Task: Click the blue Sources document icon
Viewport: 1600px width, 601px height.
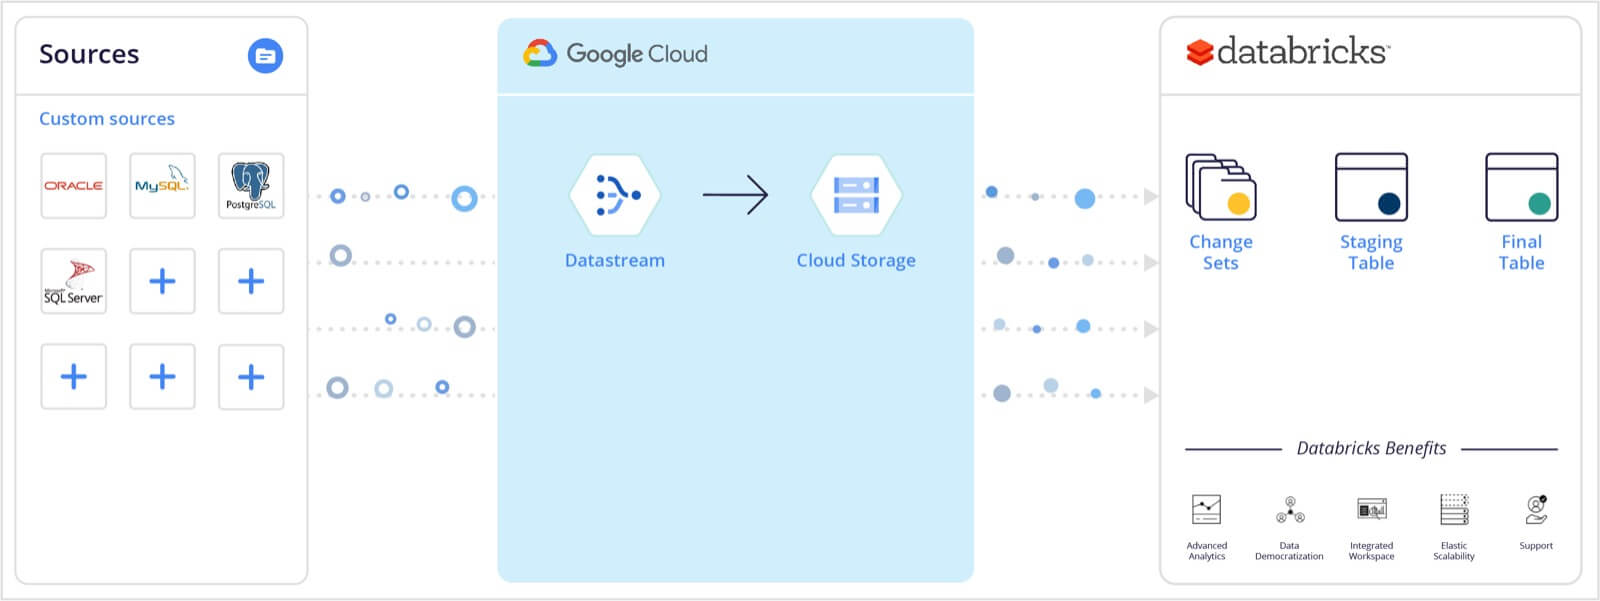Action: tap(265, 56)
